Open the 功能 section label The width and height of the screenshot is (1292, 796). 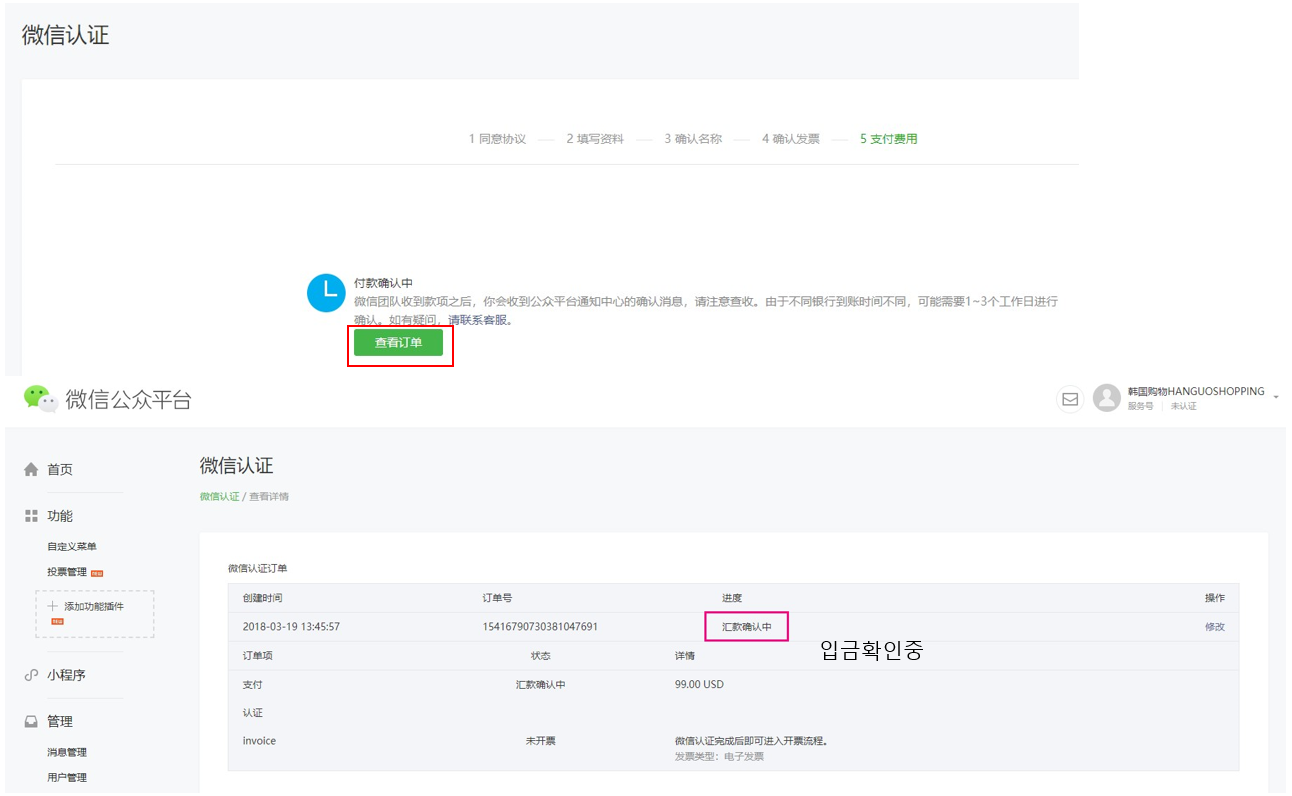click(x=60, y=516)
